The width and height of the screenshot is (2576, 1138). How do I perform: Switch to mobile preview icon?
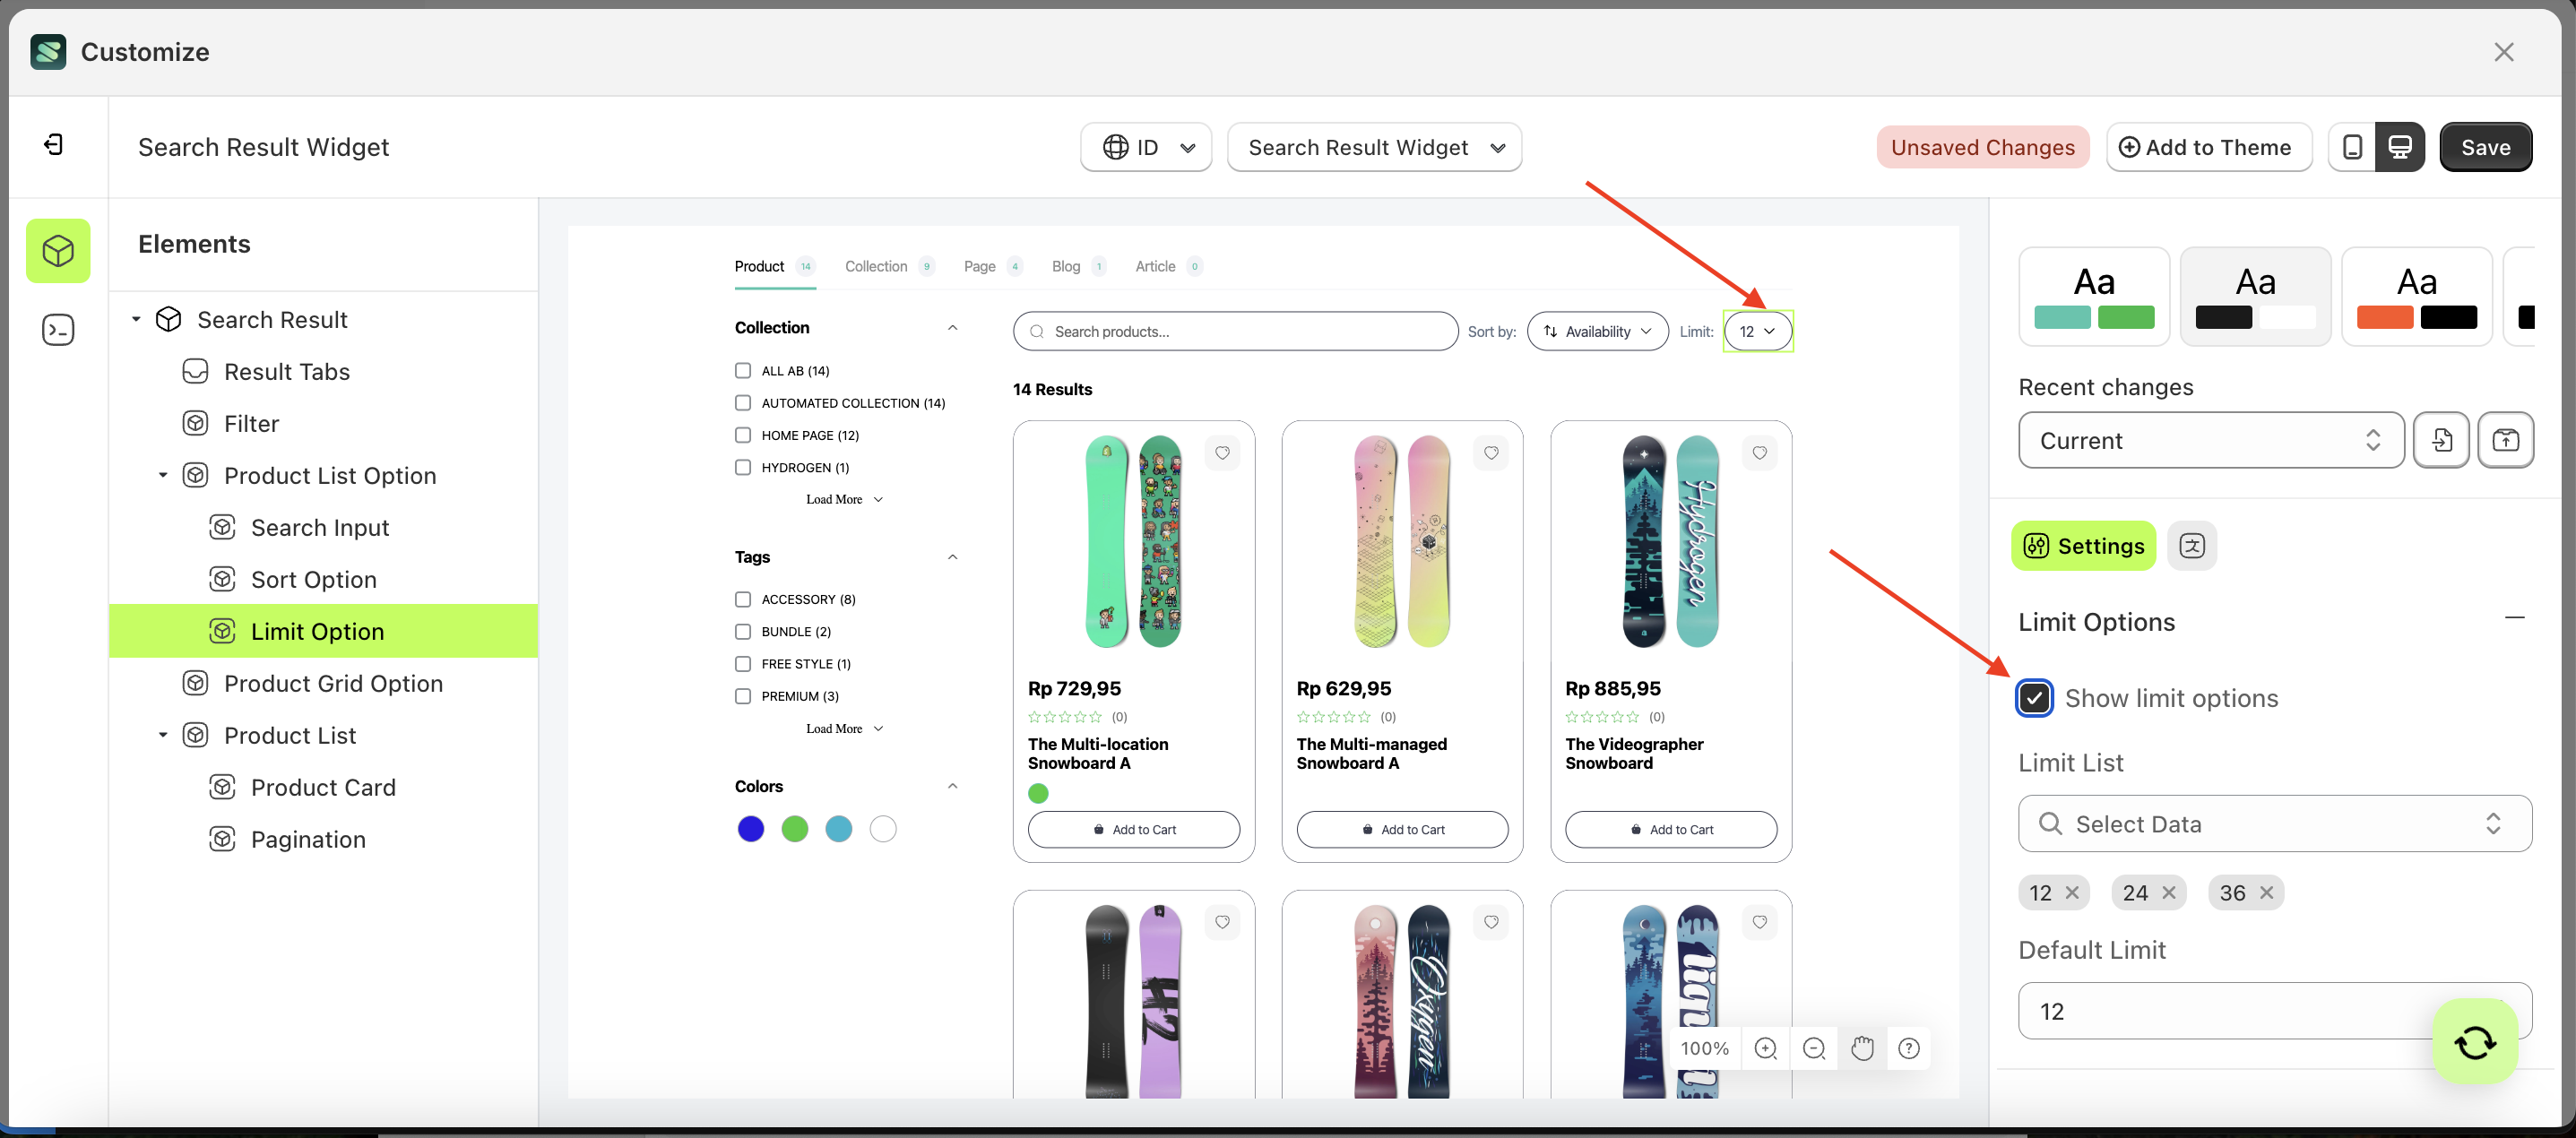click(x=2352, y=146)
